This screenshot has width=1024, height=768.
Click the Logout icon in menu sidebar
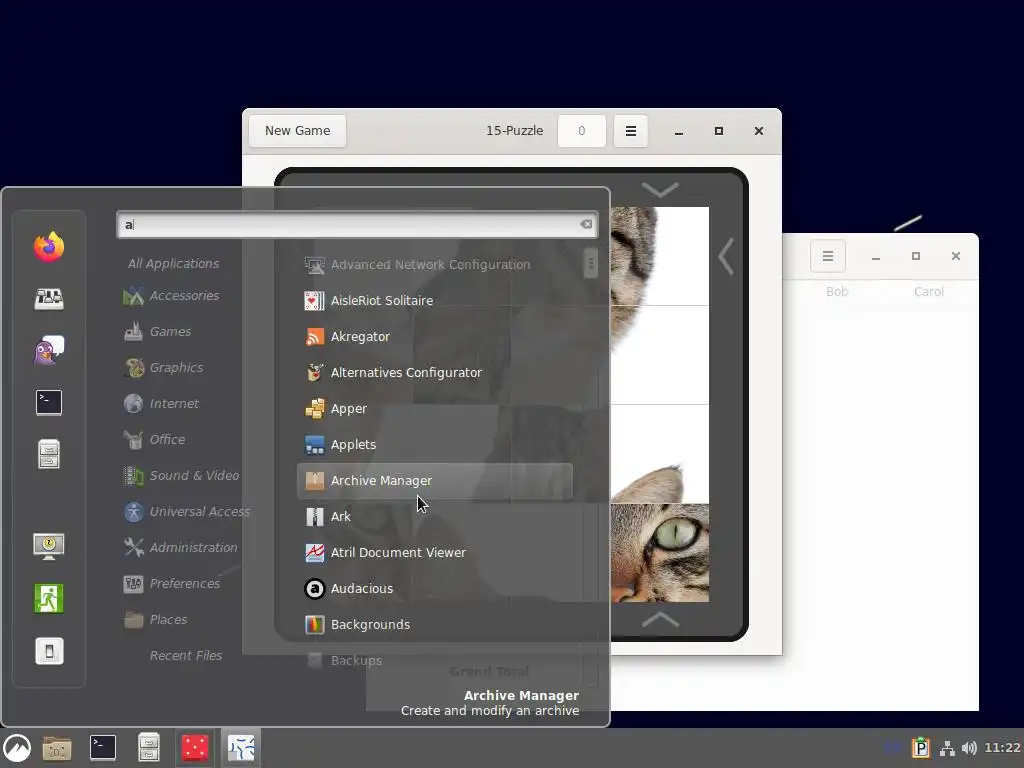click(49, 598)
